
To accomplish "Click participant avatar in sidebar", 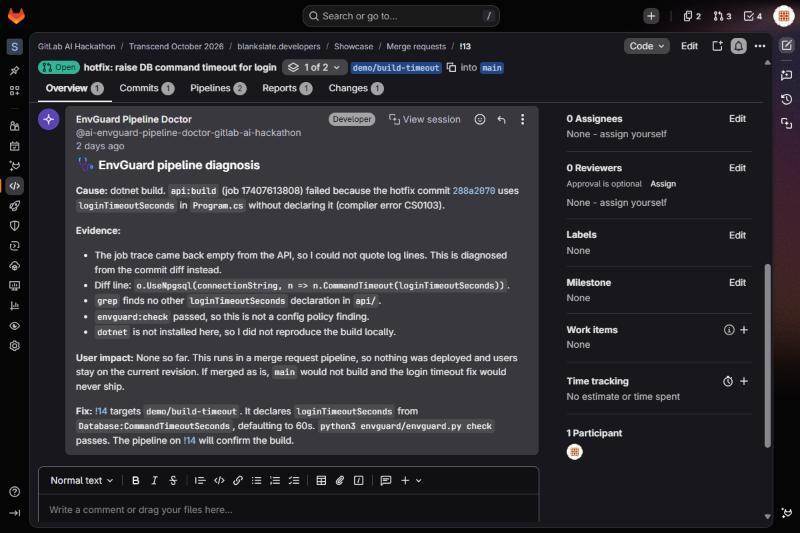I will pos(574,452).
